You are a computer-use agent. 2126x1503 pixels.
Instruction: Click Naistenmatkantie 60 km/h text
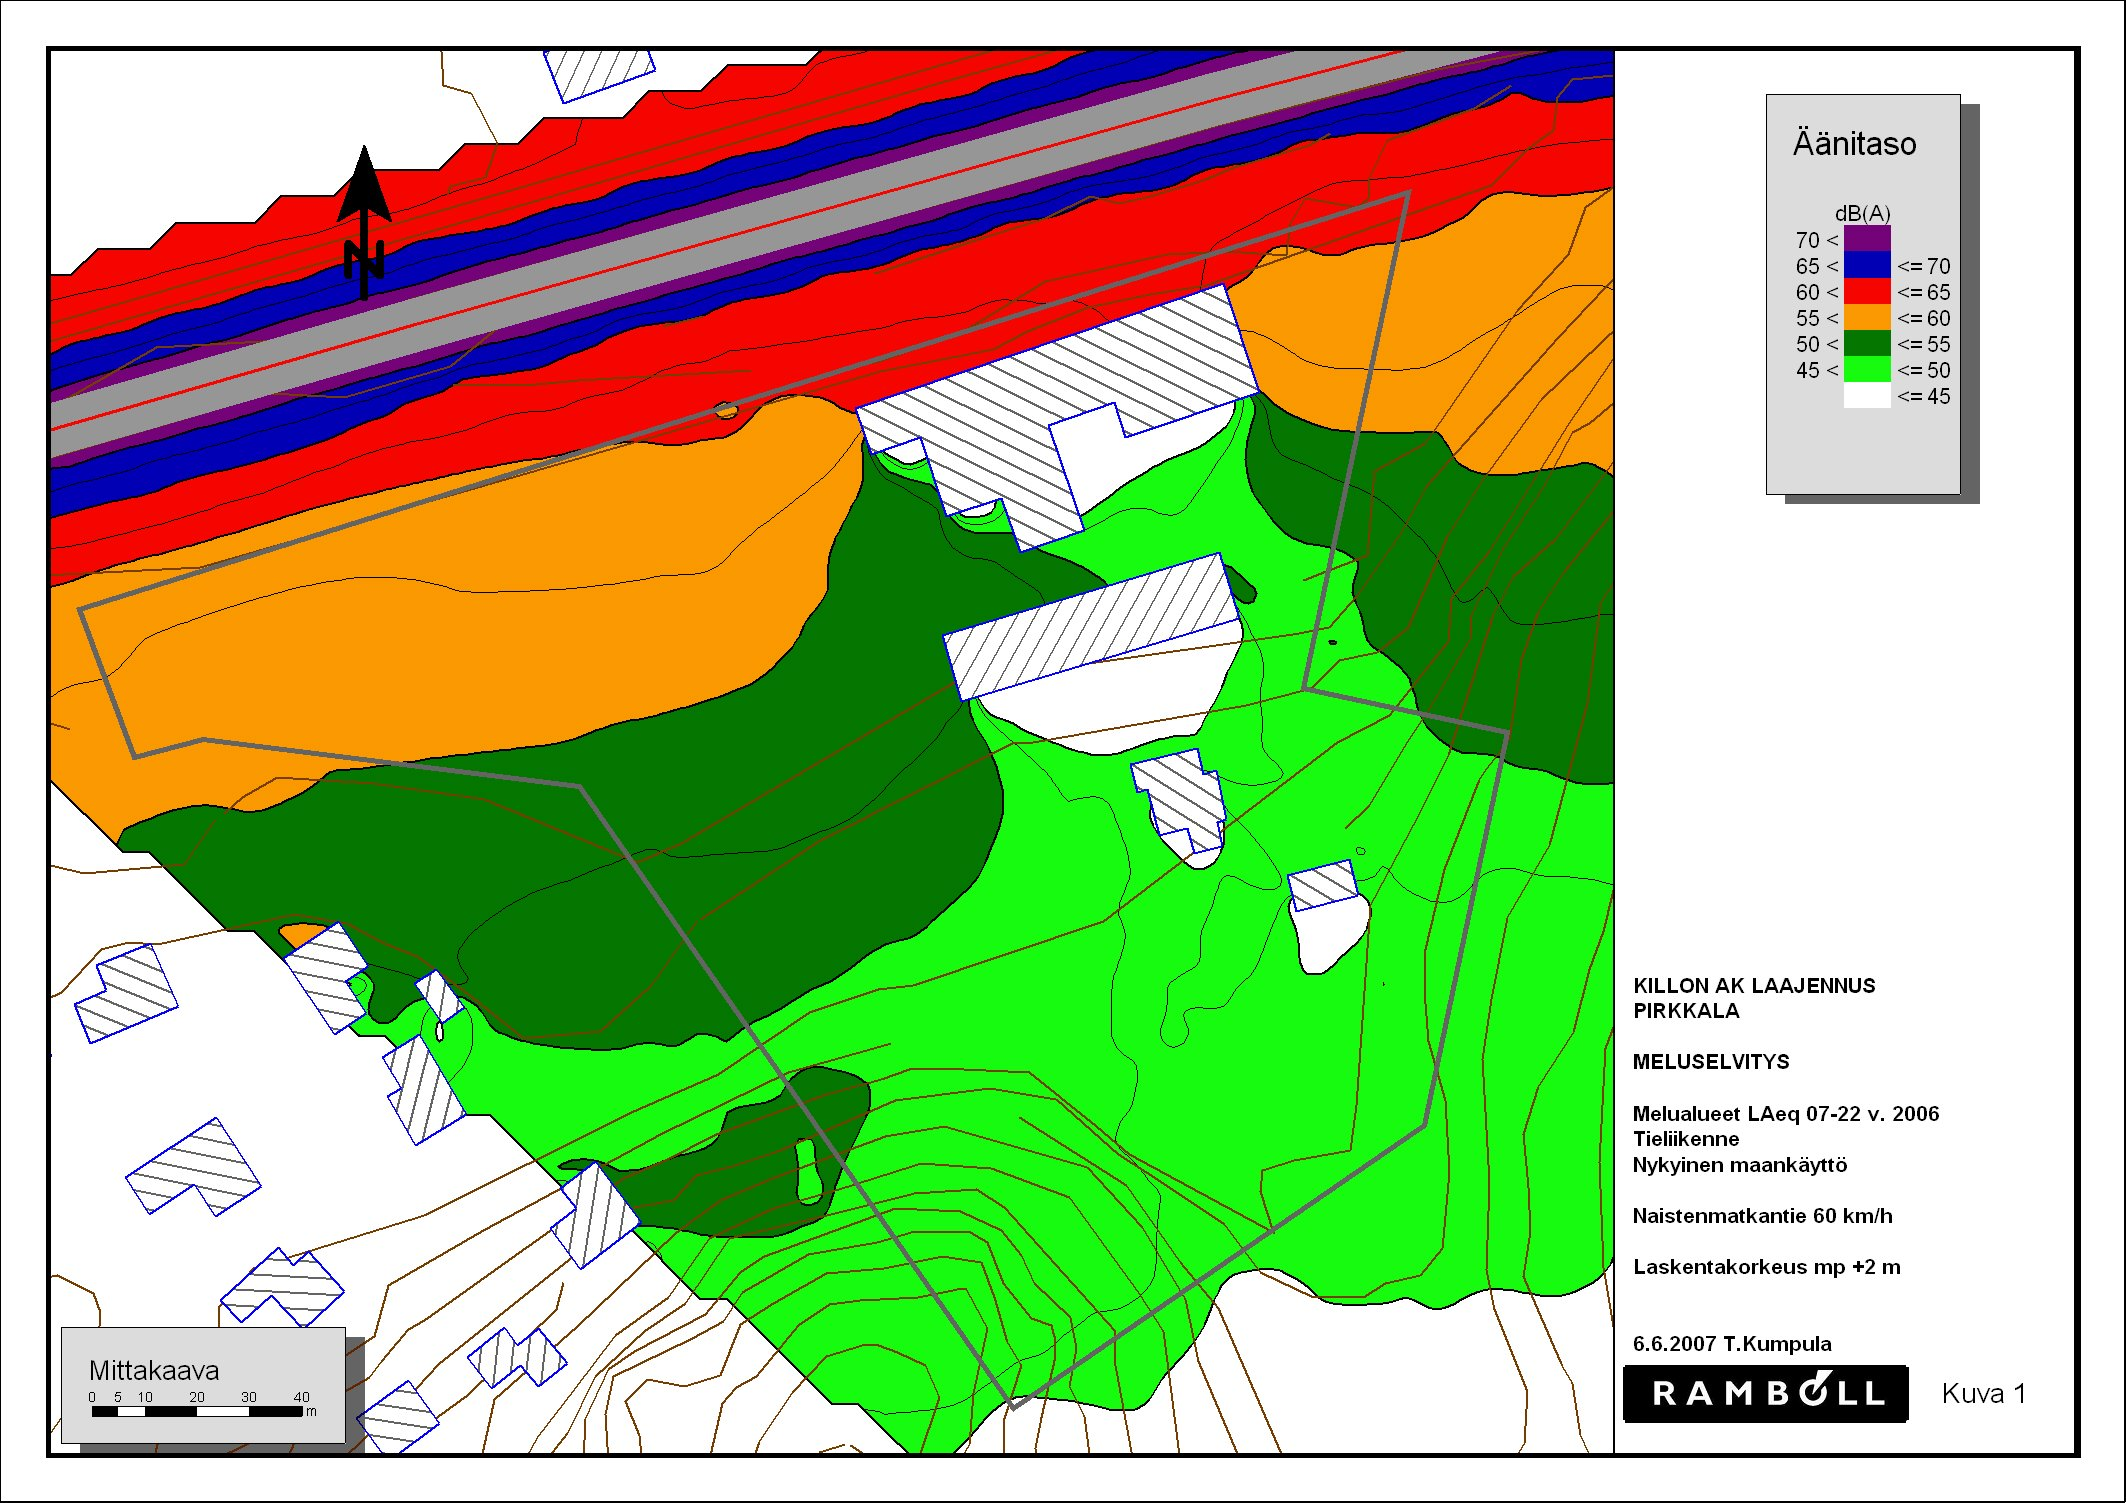[x=1762, y=1216]
